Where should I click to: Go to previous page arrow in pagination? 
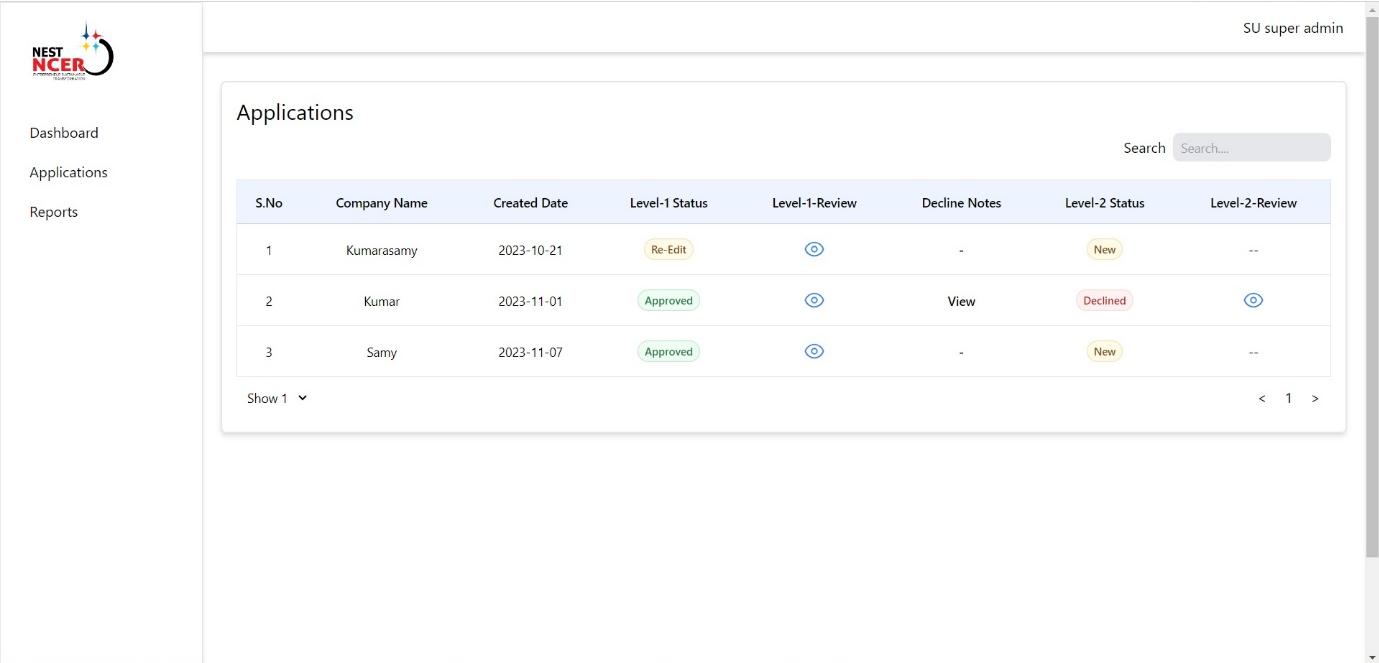pyautogui.click(x=1262, y=398)
